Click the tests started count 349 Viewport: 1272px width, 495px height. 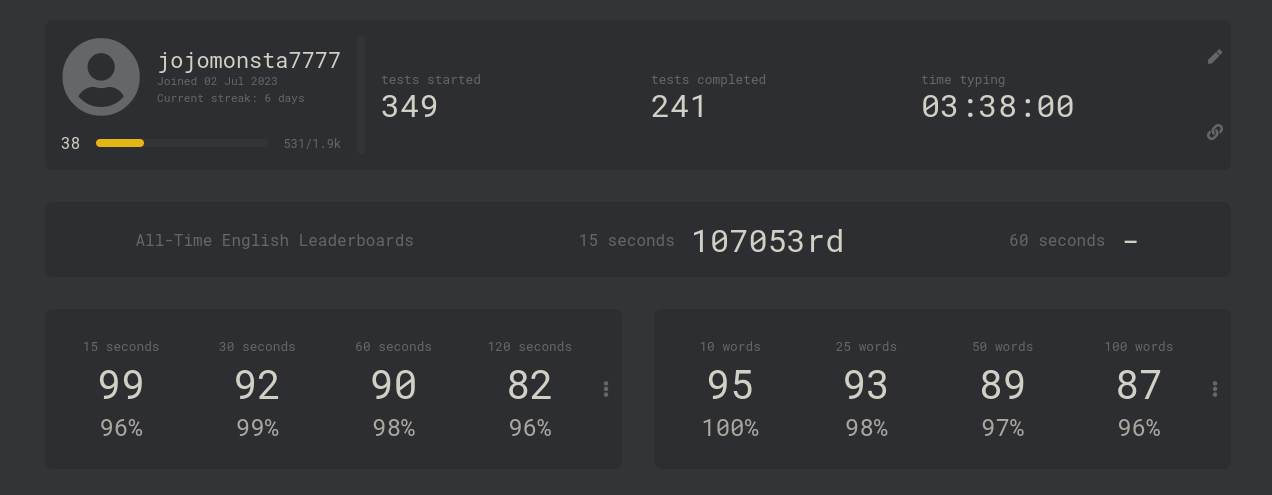[x=409, y=106]
